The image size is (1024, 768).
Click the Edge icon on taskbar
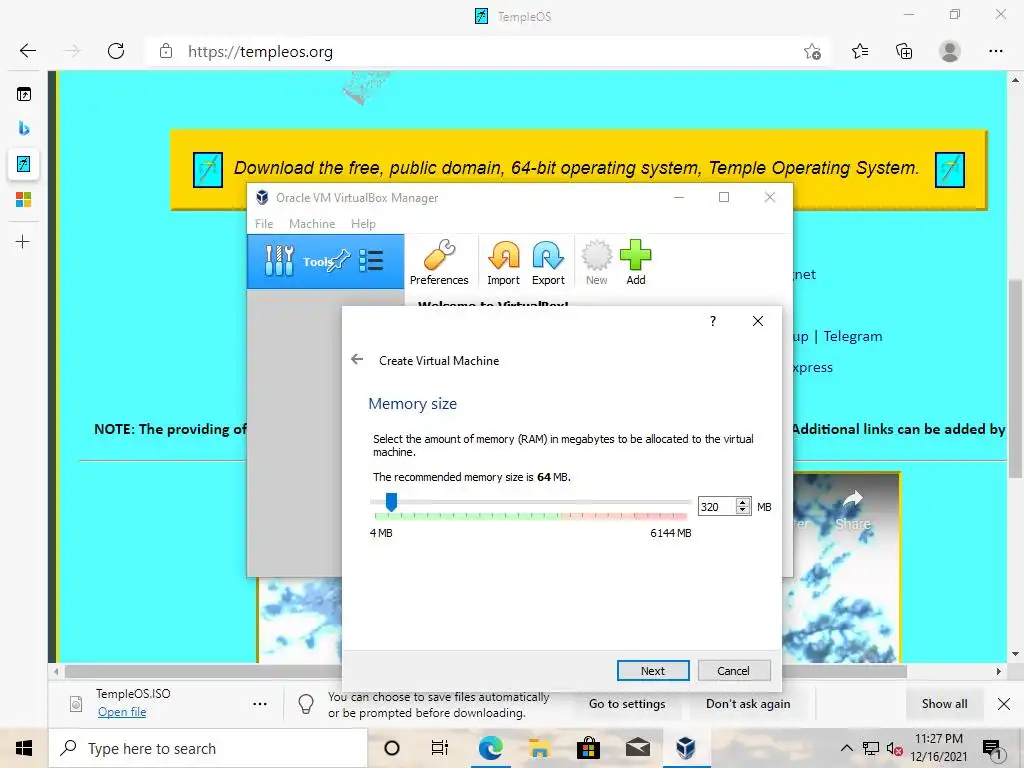(x=490, y=748)
